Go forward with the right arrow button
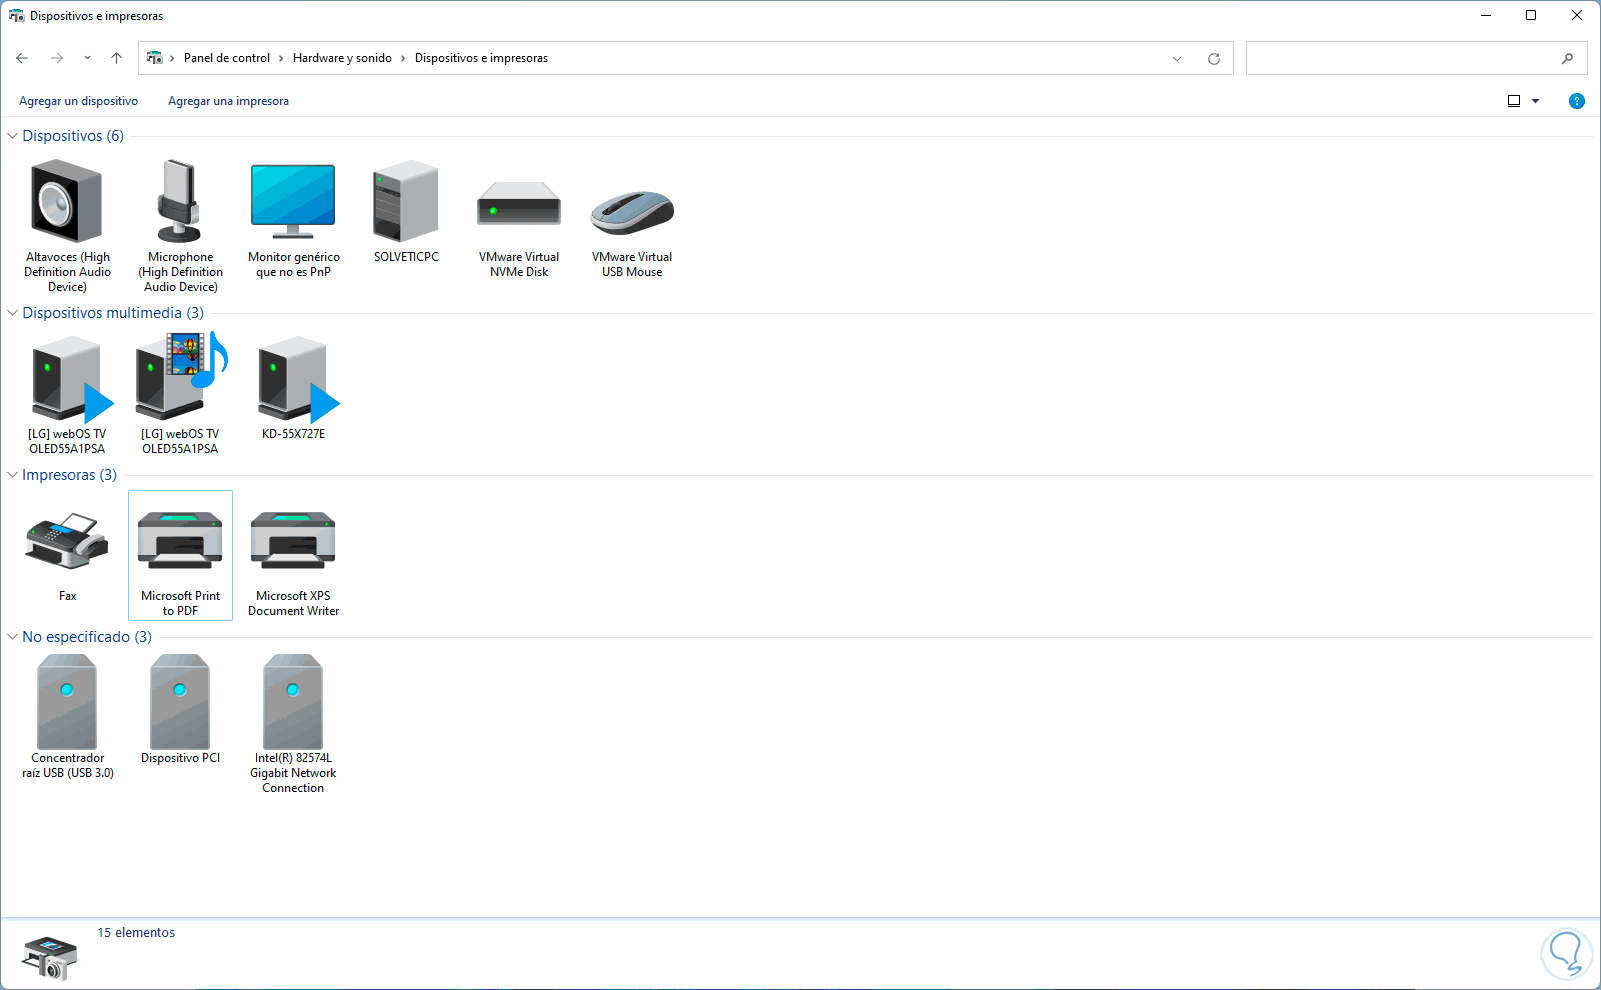The height and width of the screenshot is (990, 1601). click(57, 58)
